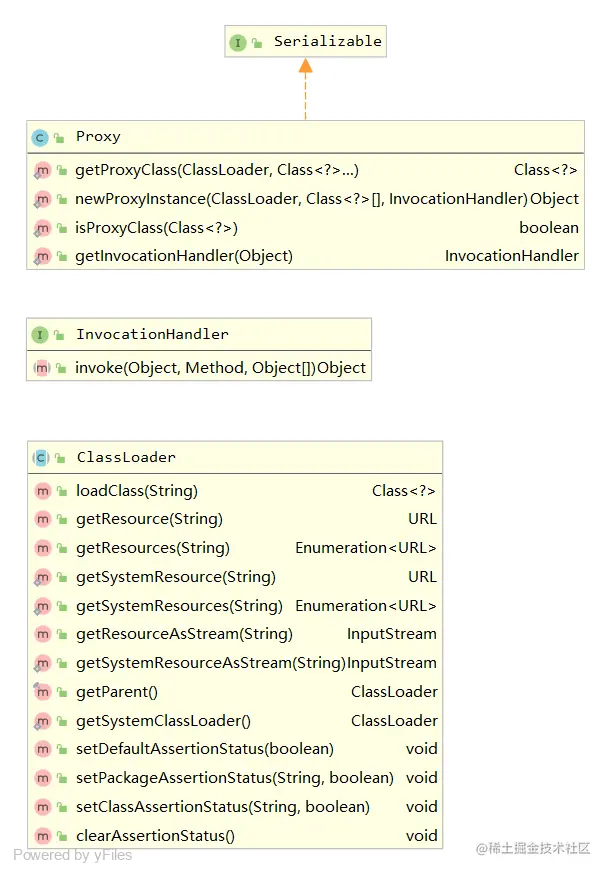Select clearAssertionStatus() method text
Screen dimensions: 610x875
click(156, 836)
